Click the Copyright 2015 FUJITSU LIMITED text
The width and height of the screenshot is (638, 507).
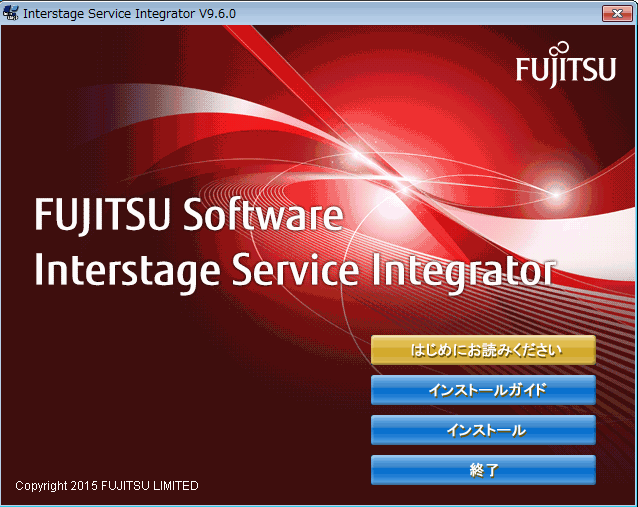pyautogui.click(x=107, y=485)
